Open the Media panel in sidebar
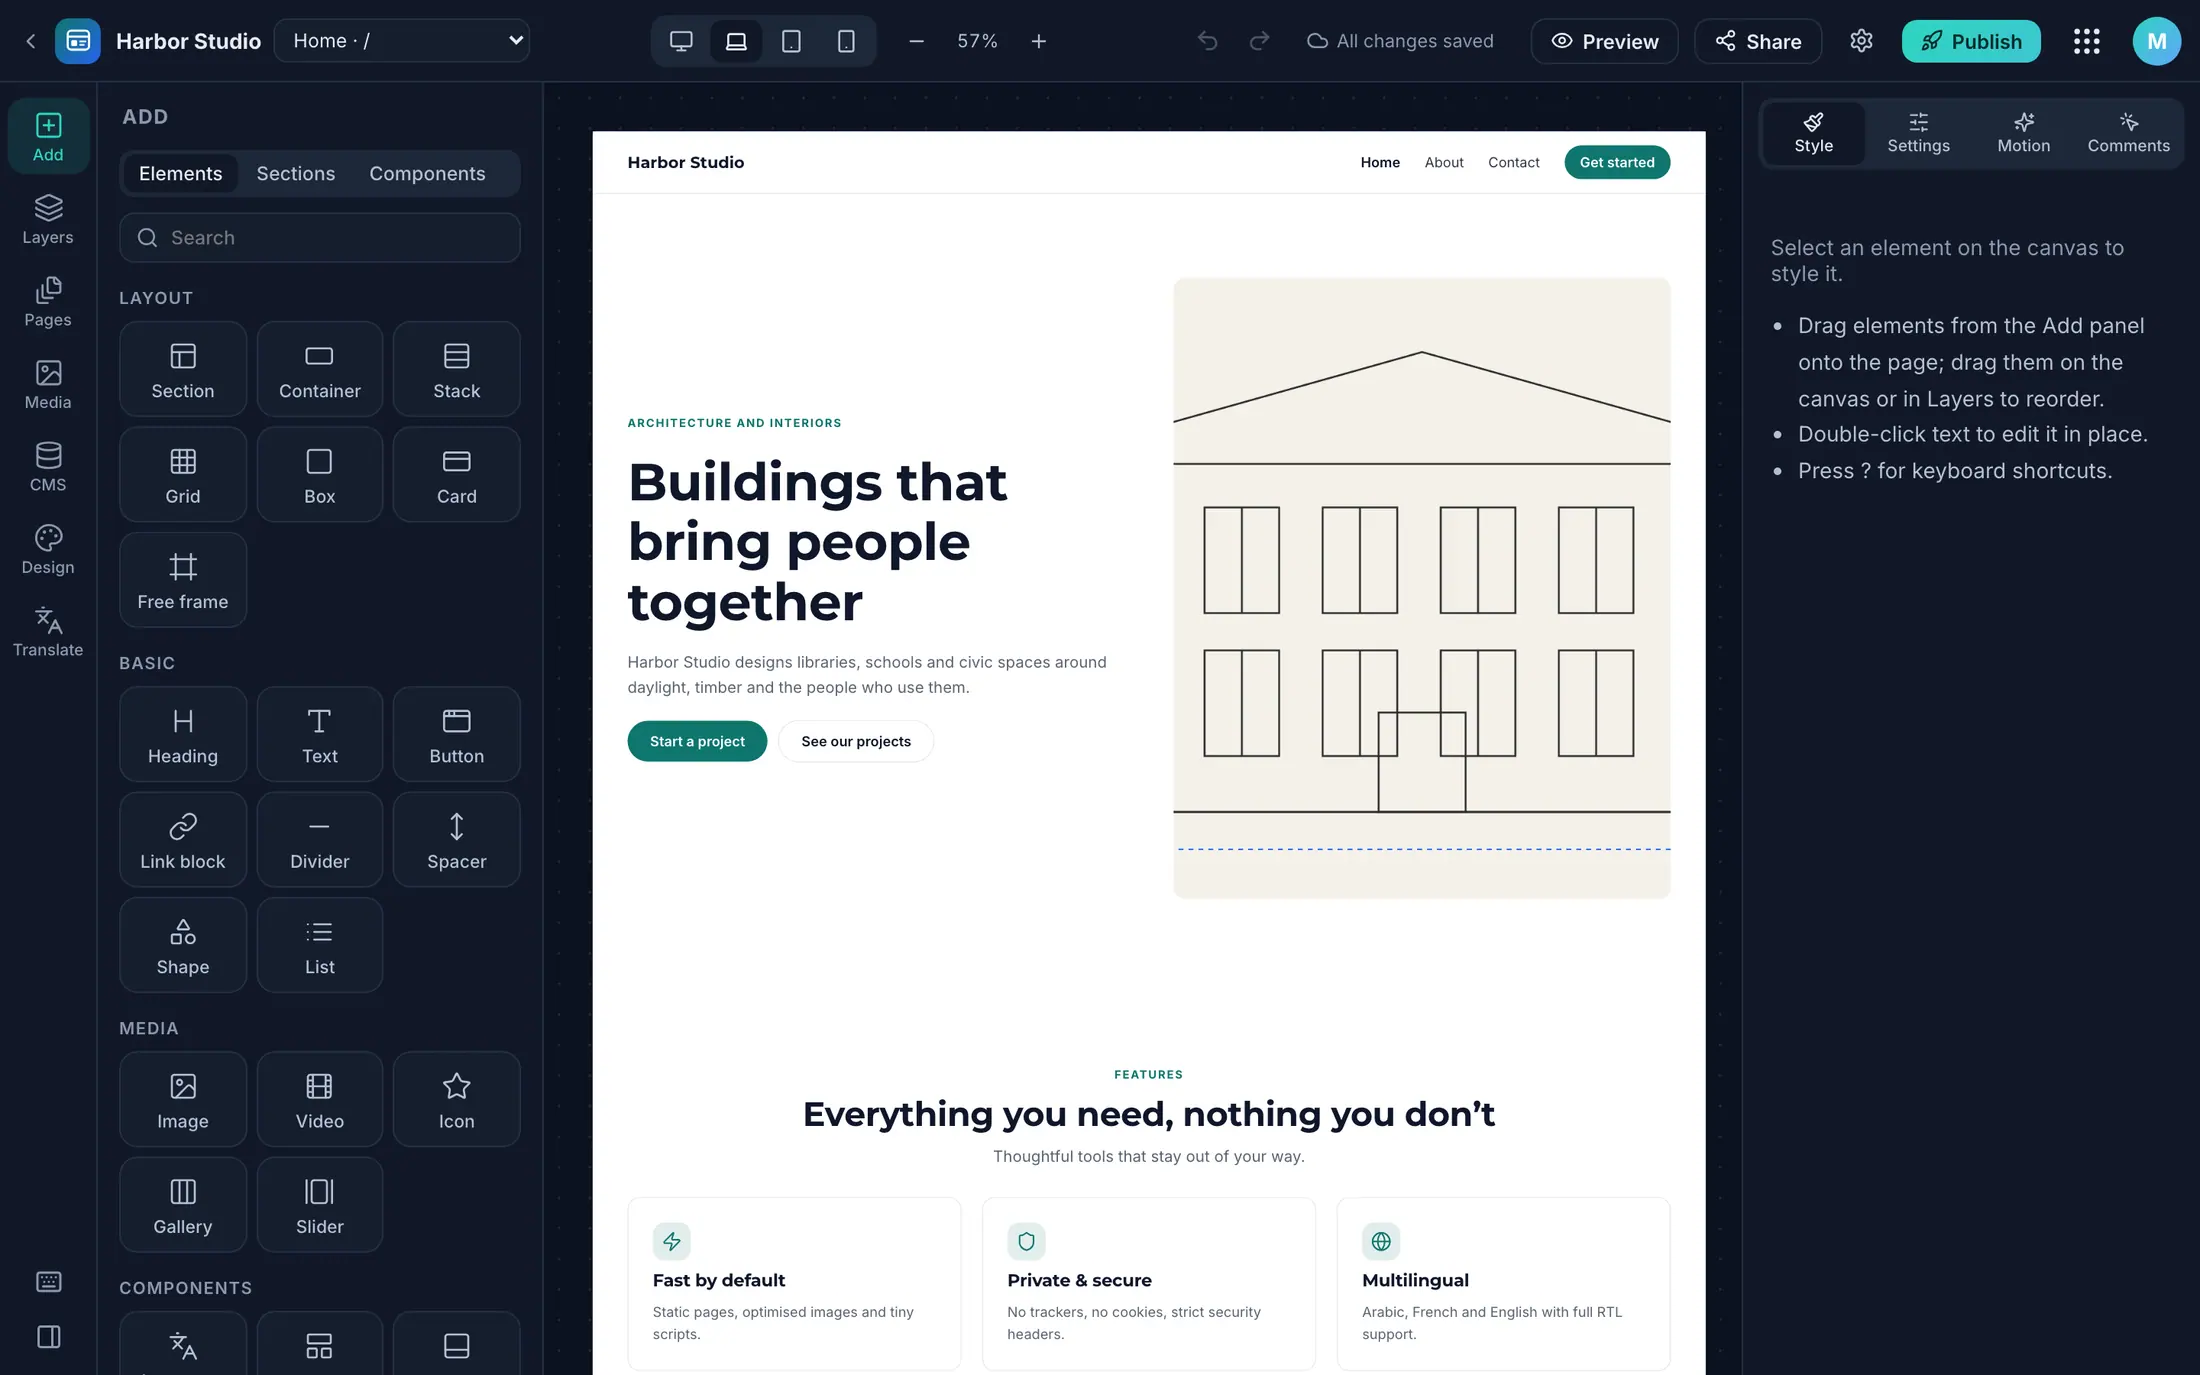This screenshot has height=1375, width=2200. click(x=48, y=384)
